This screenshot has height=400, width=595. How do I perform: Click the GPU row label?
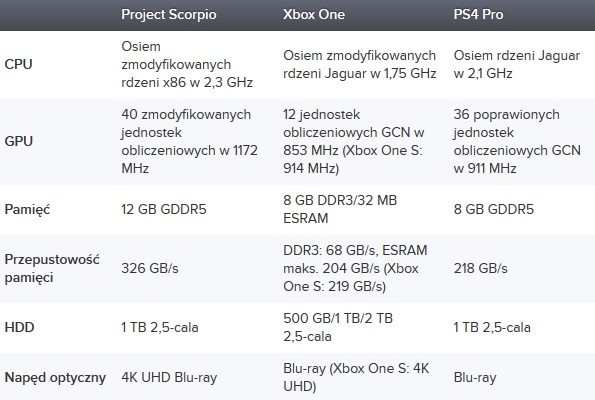[19, 141]
